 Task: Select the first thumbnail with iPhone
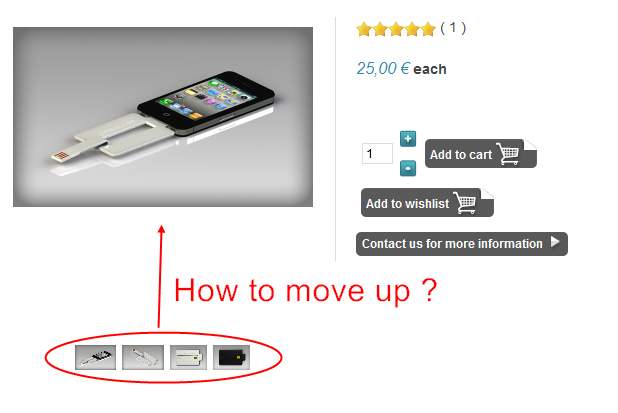pyautogui.click(x=95, y=357)
